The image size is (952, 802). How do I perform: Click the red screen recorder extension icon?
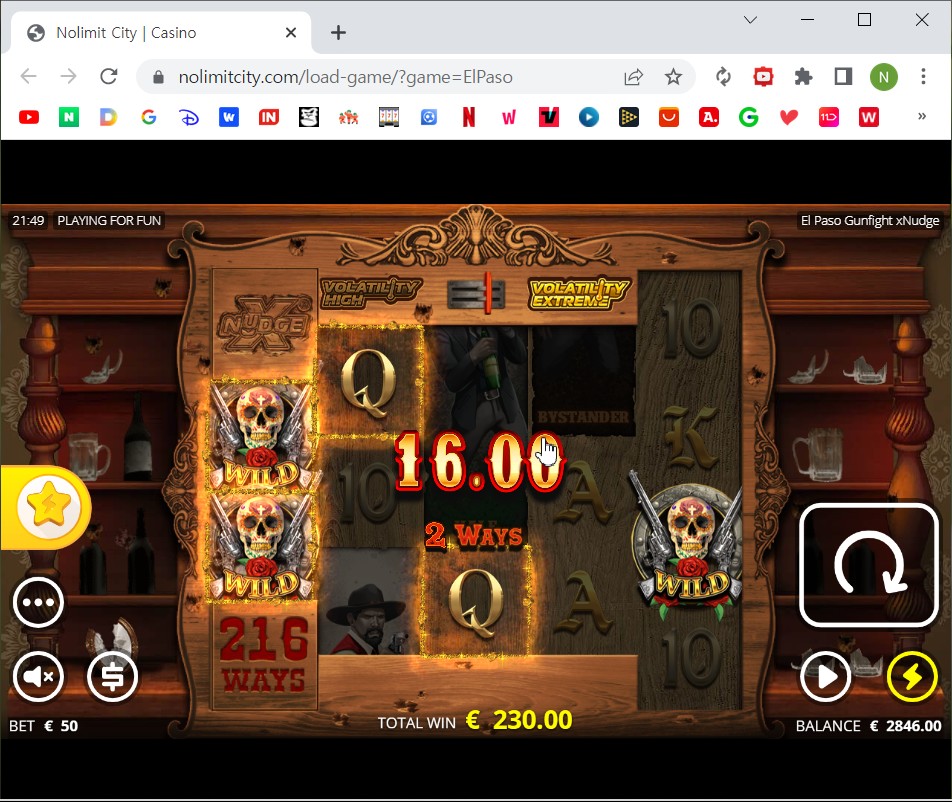click(763, 77)
